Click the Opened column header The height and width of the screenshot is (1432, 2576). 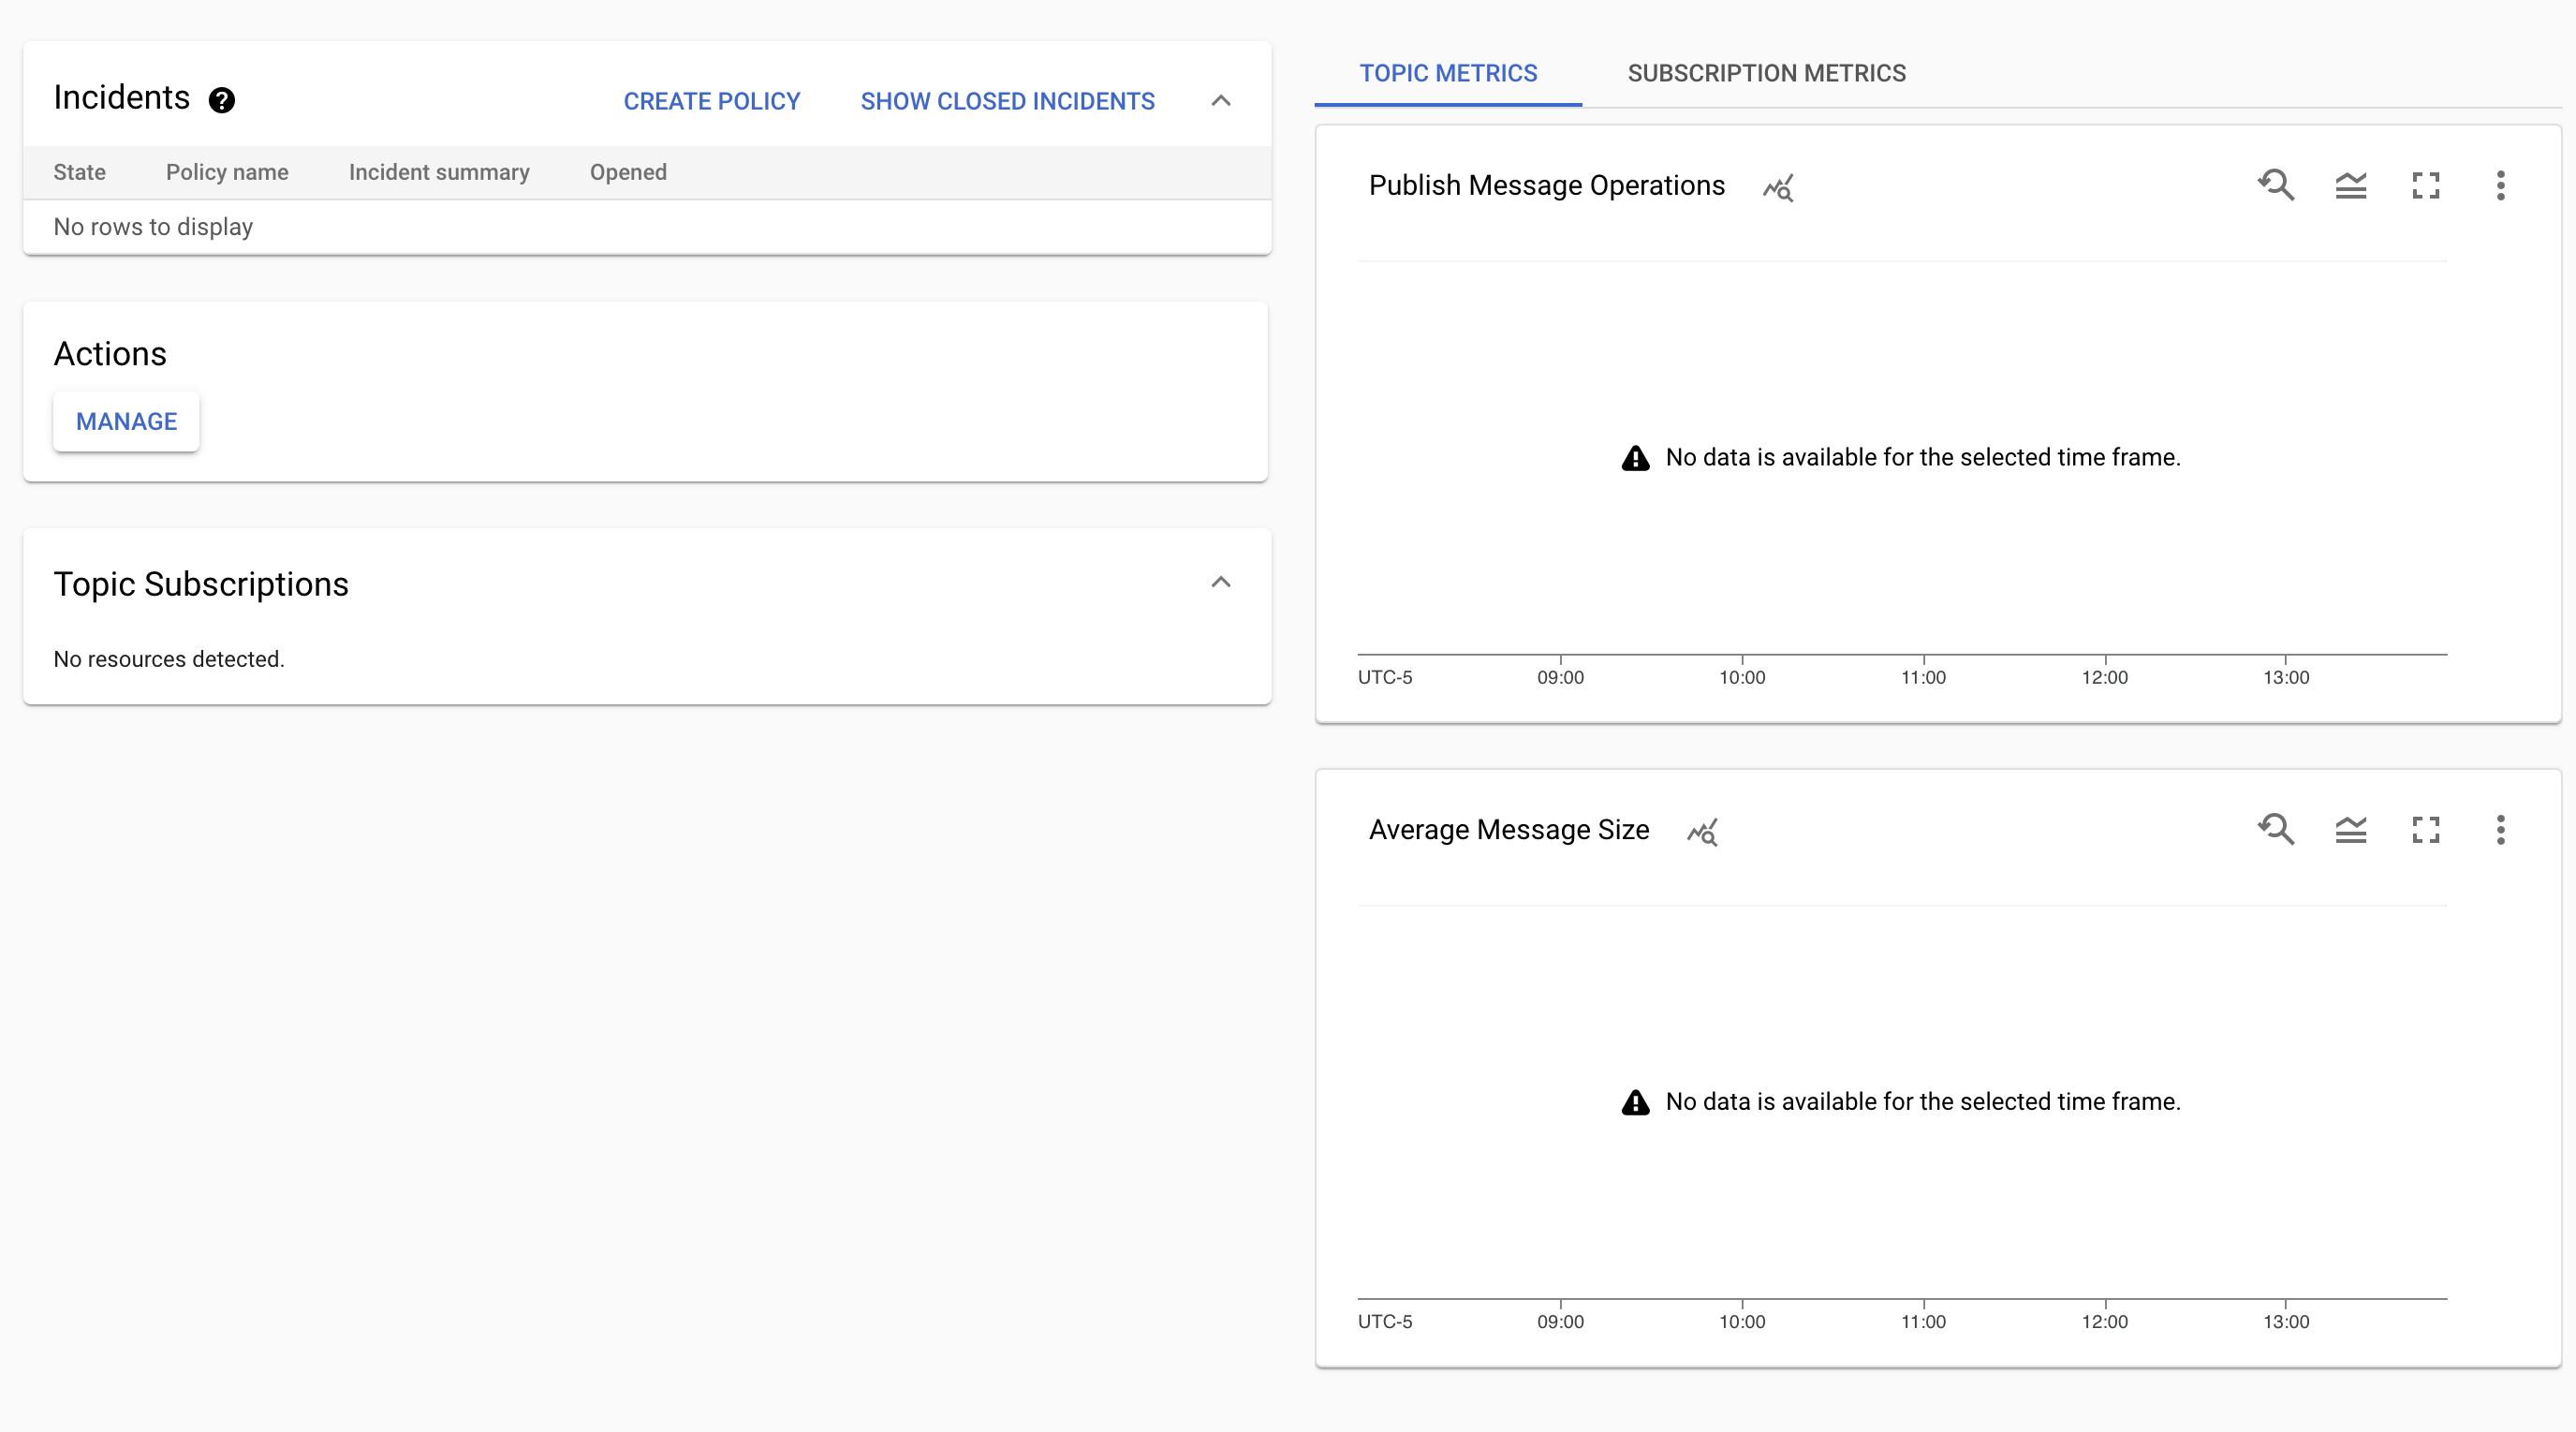click(627, 172)
